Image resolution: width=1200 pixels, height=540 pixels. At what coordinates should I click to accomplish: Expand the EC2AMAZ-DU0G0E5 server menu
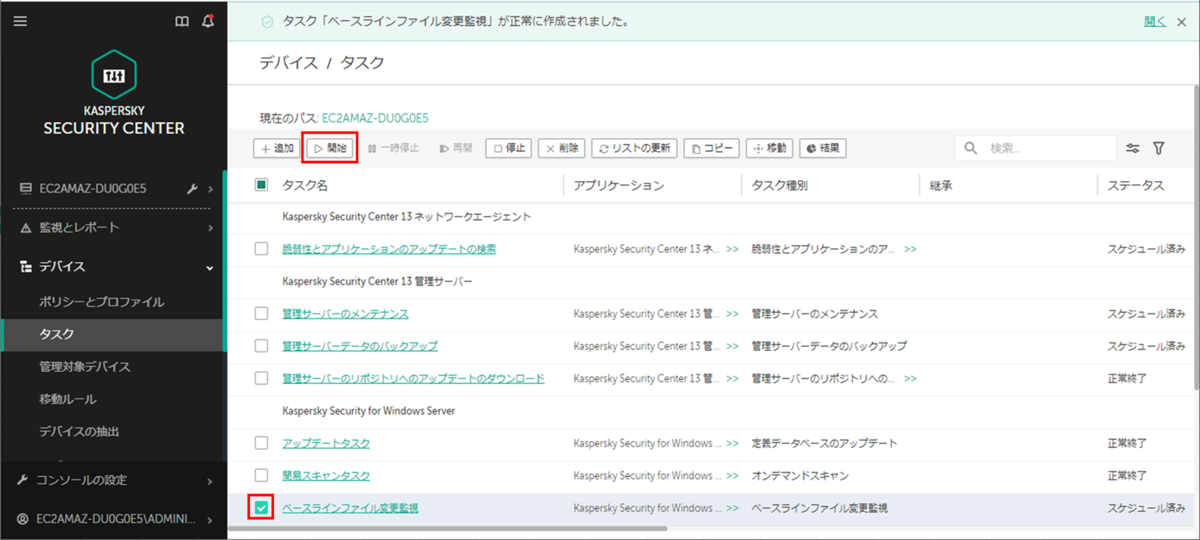tap(210, 188)
